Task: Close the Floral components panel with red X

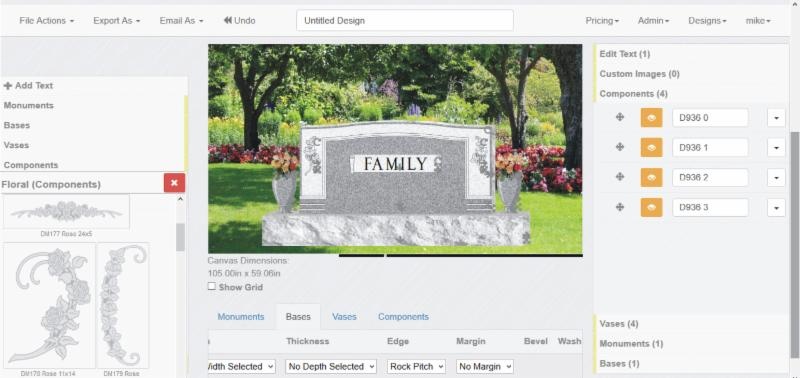Action: coord(174,183)
